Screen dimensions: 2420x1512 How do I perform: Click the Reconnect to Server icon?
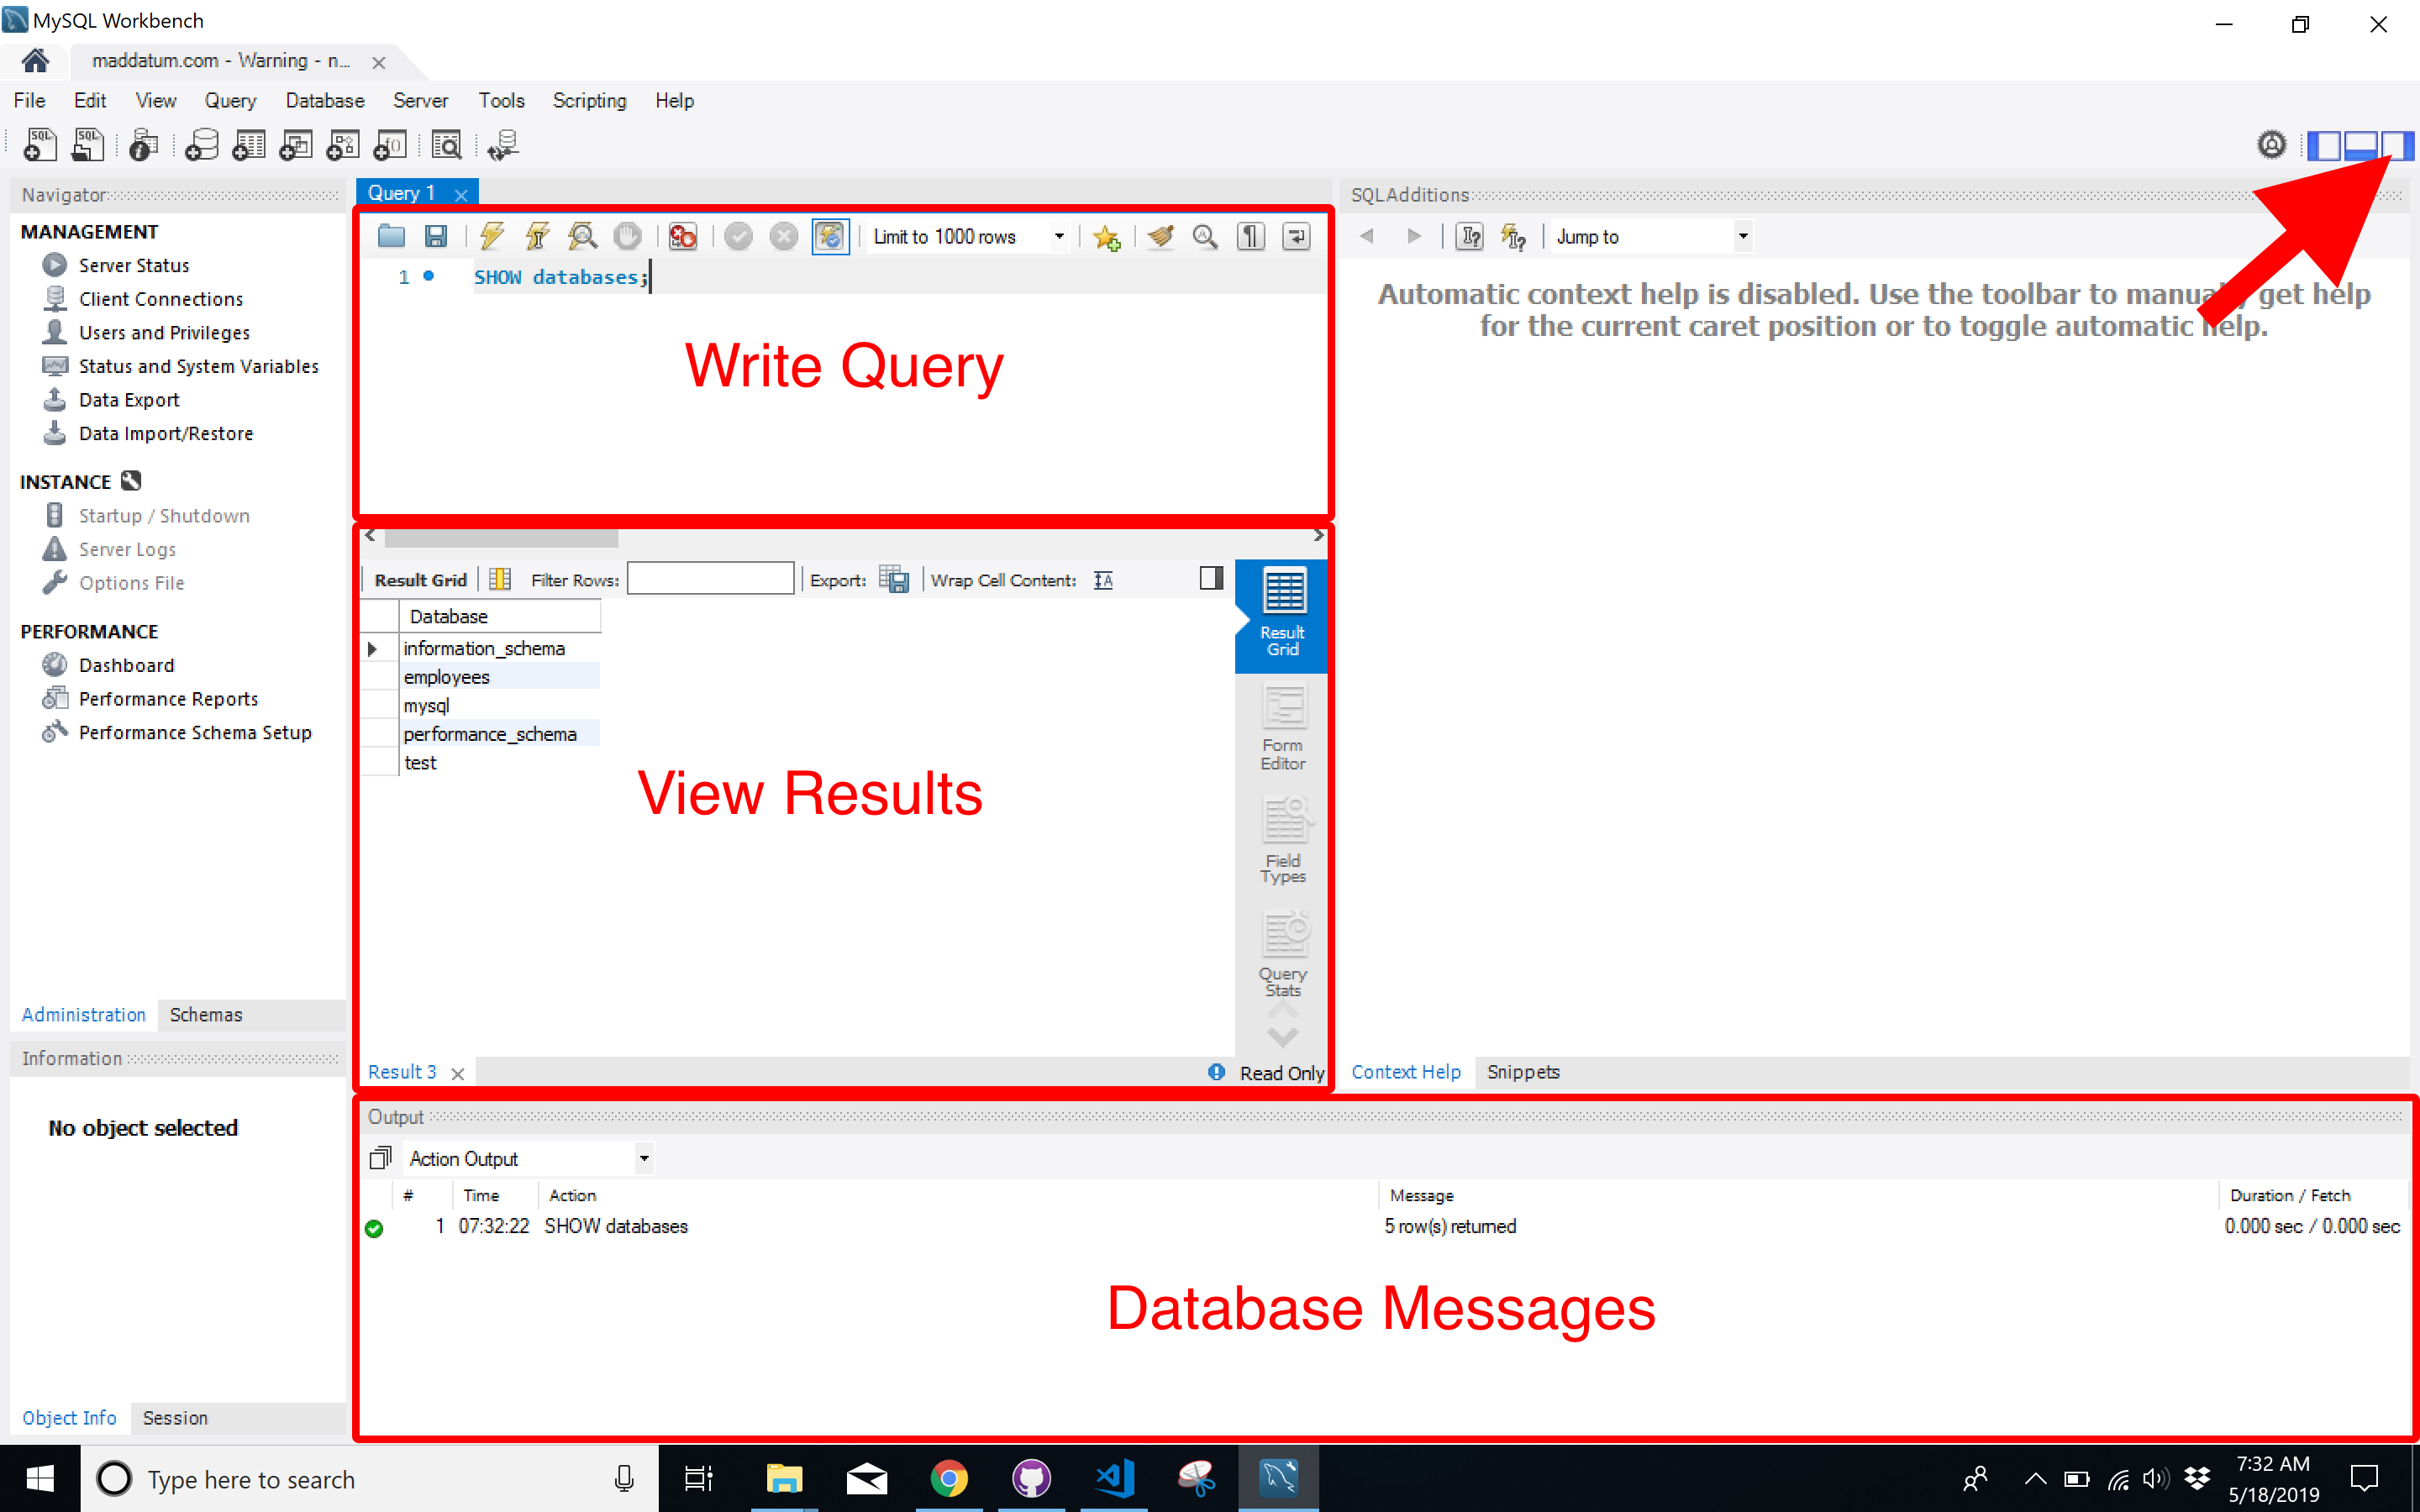tap(503, 146)
